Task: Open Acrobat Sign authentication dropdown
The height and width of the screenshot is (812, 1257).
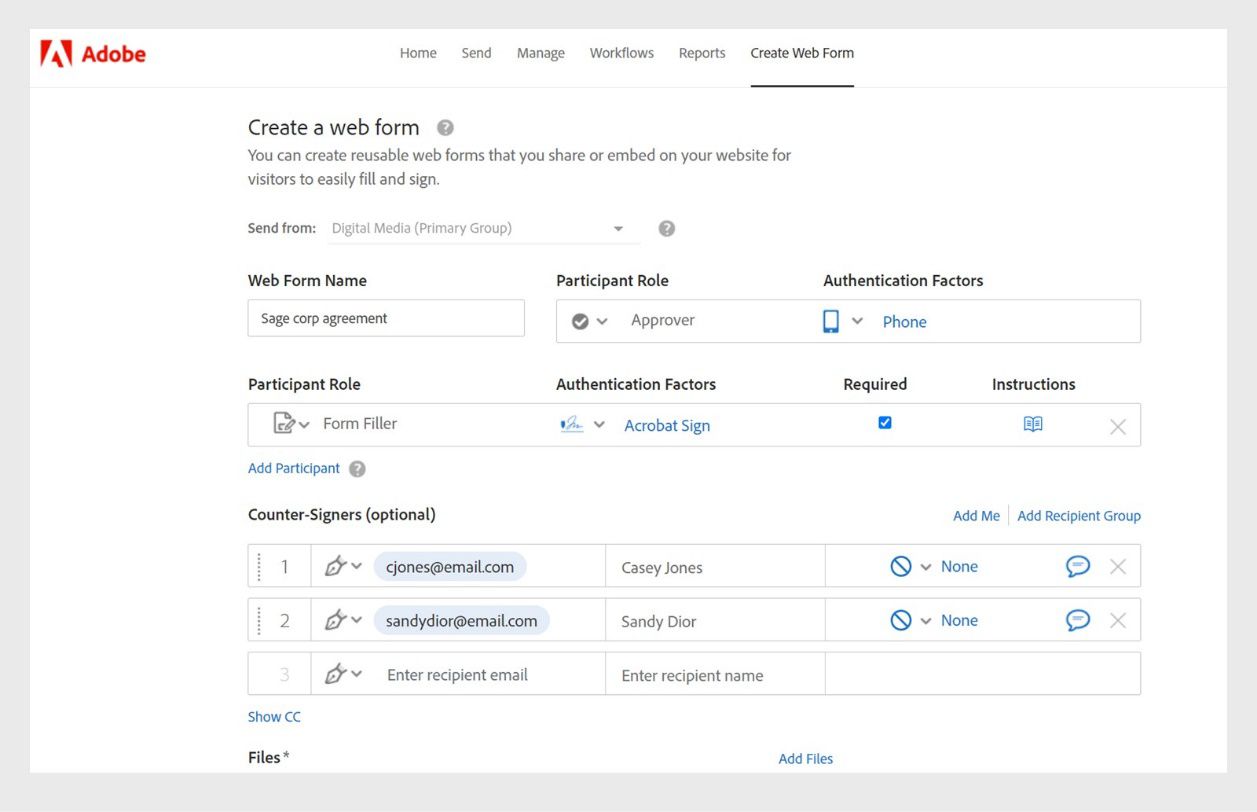Action: pos(599,425)
